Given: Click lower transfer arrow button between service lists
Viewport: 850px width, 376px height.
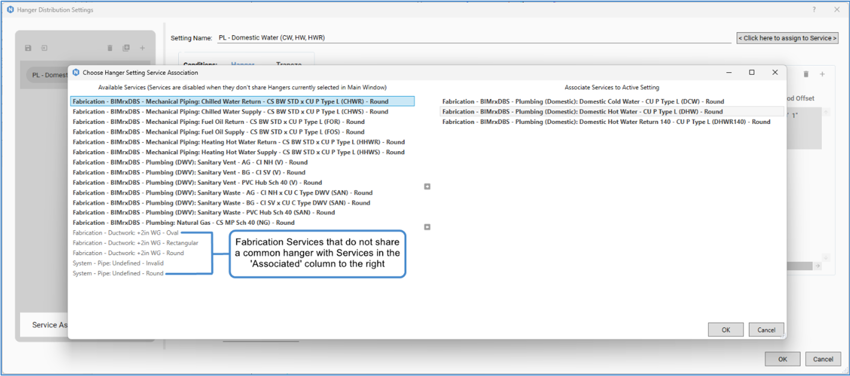Looking at the screenshot, I should point(427,227).
